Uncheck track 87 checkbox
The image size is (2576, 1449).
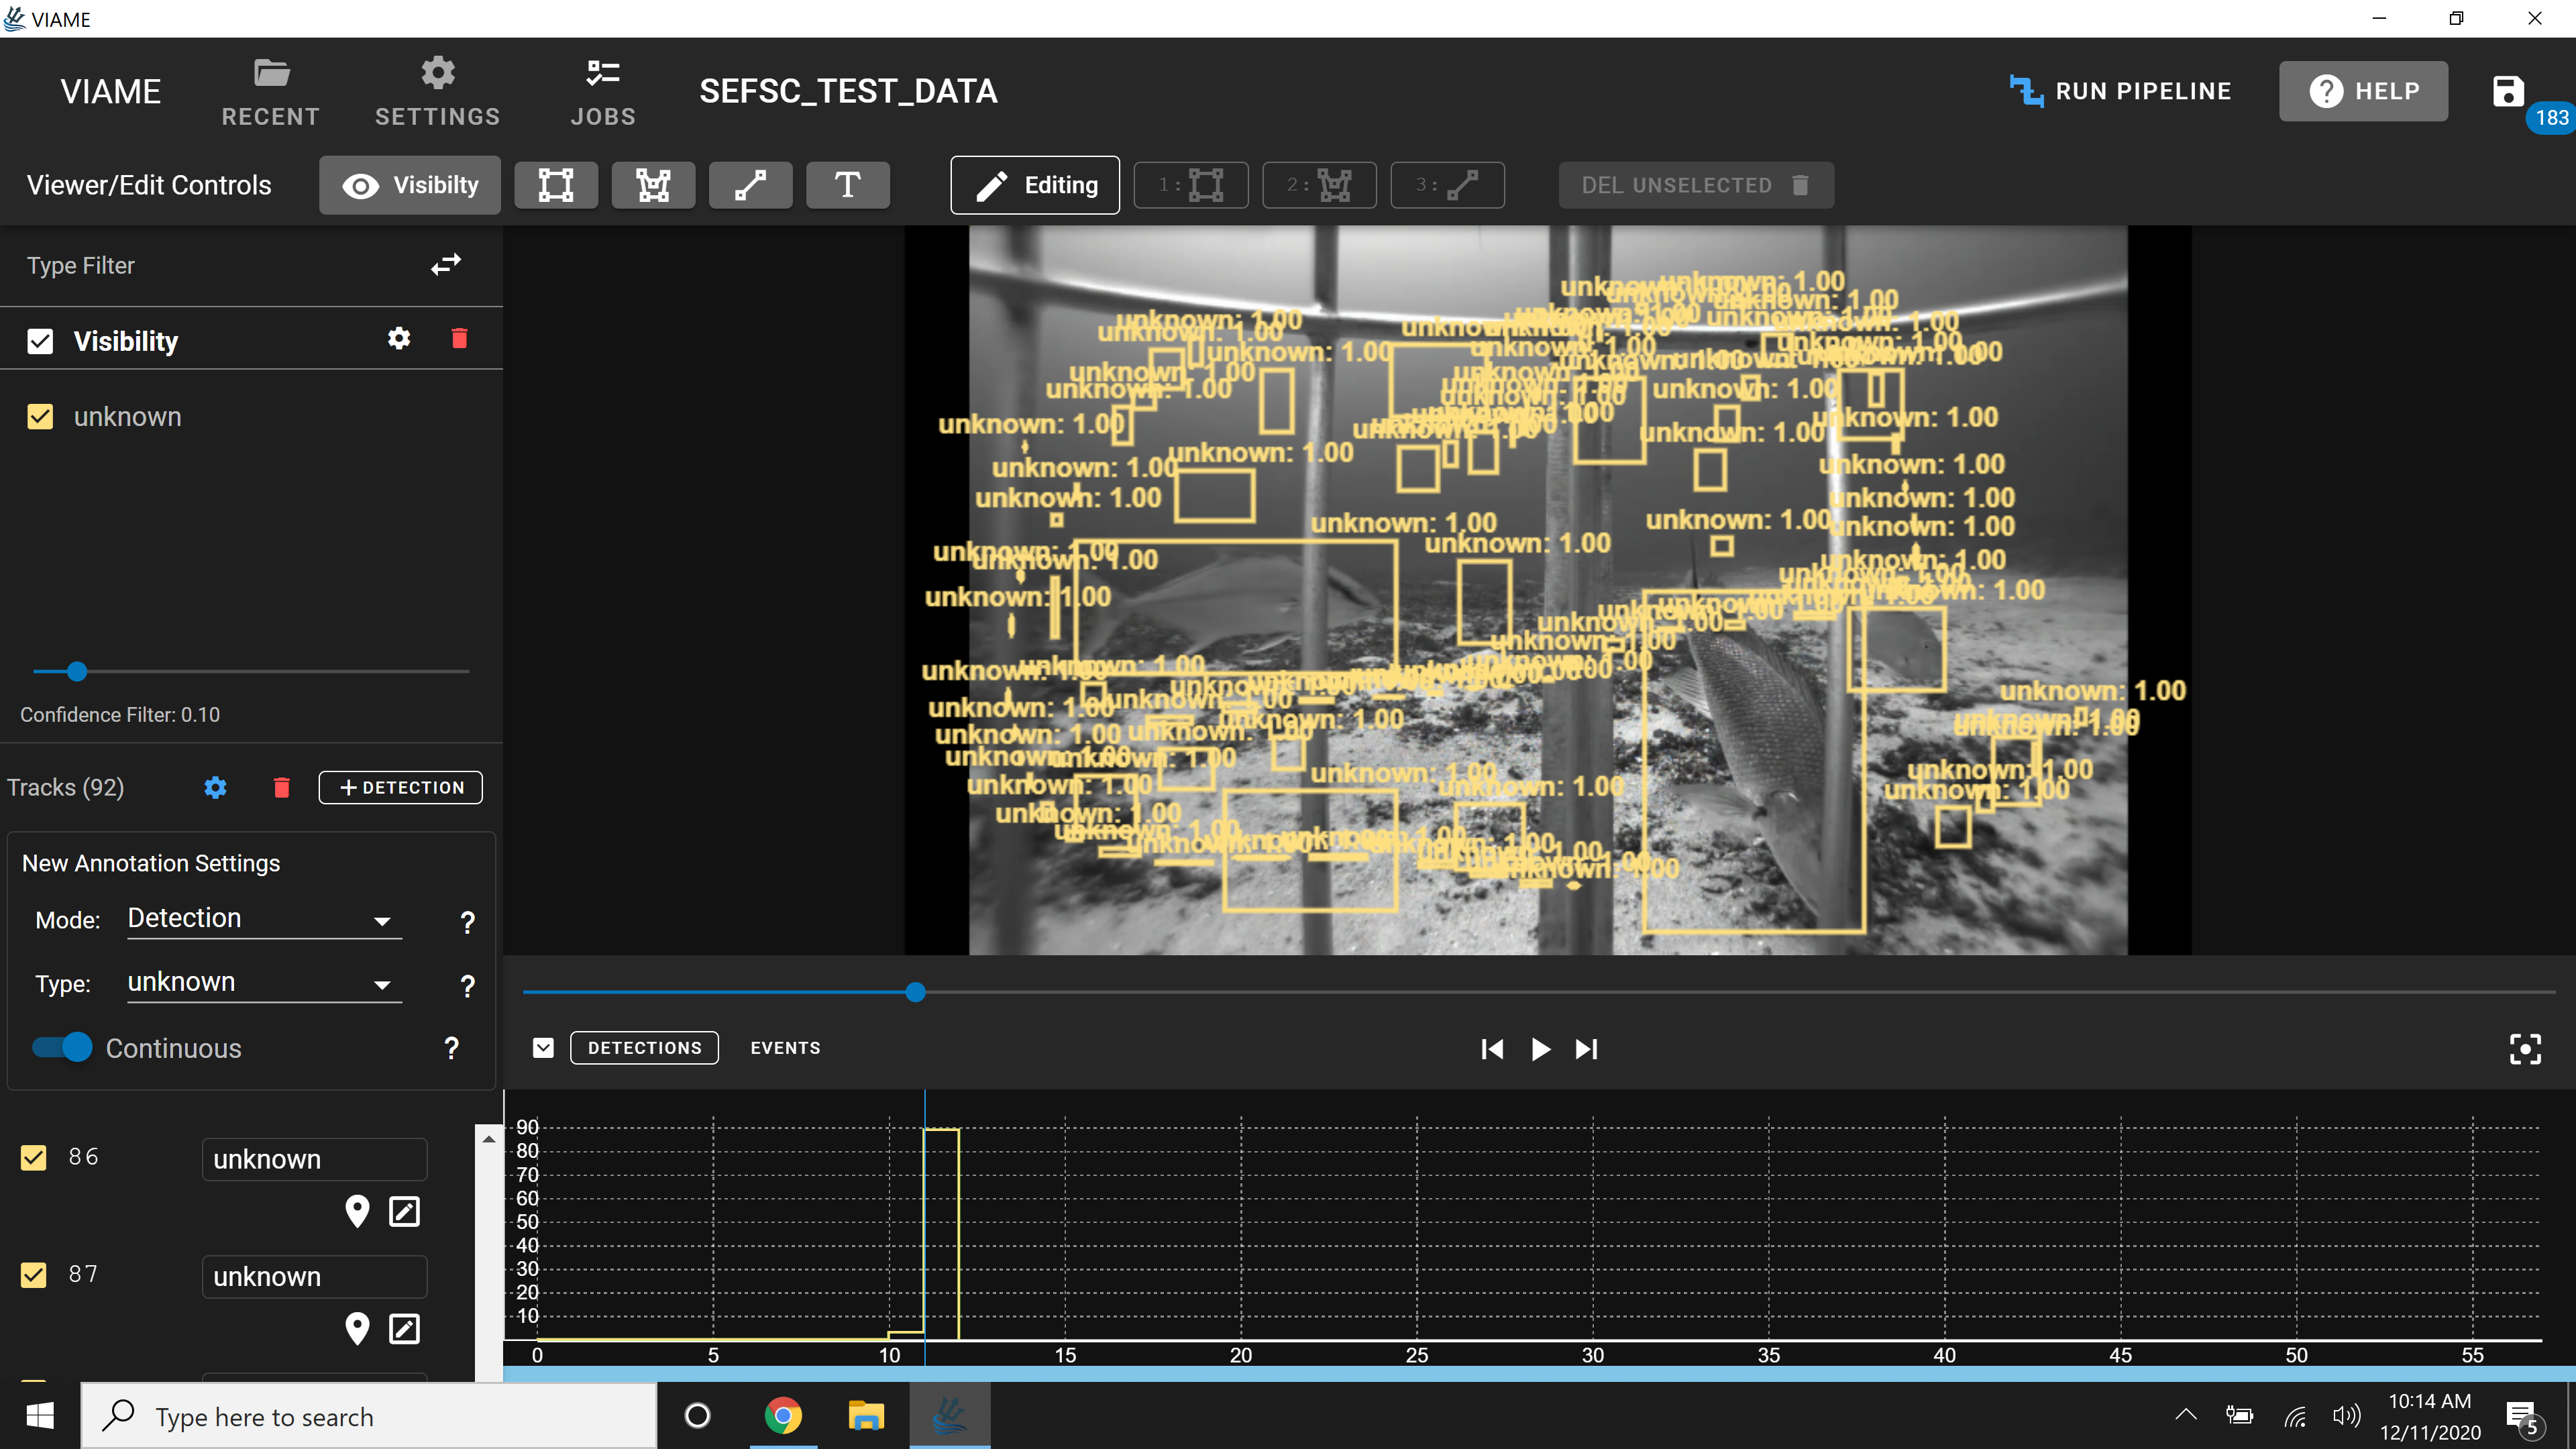[34, 1275]
